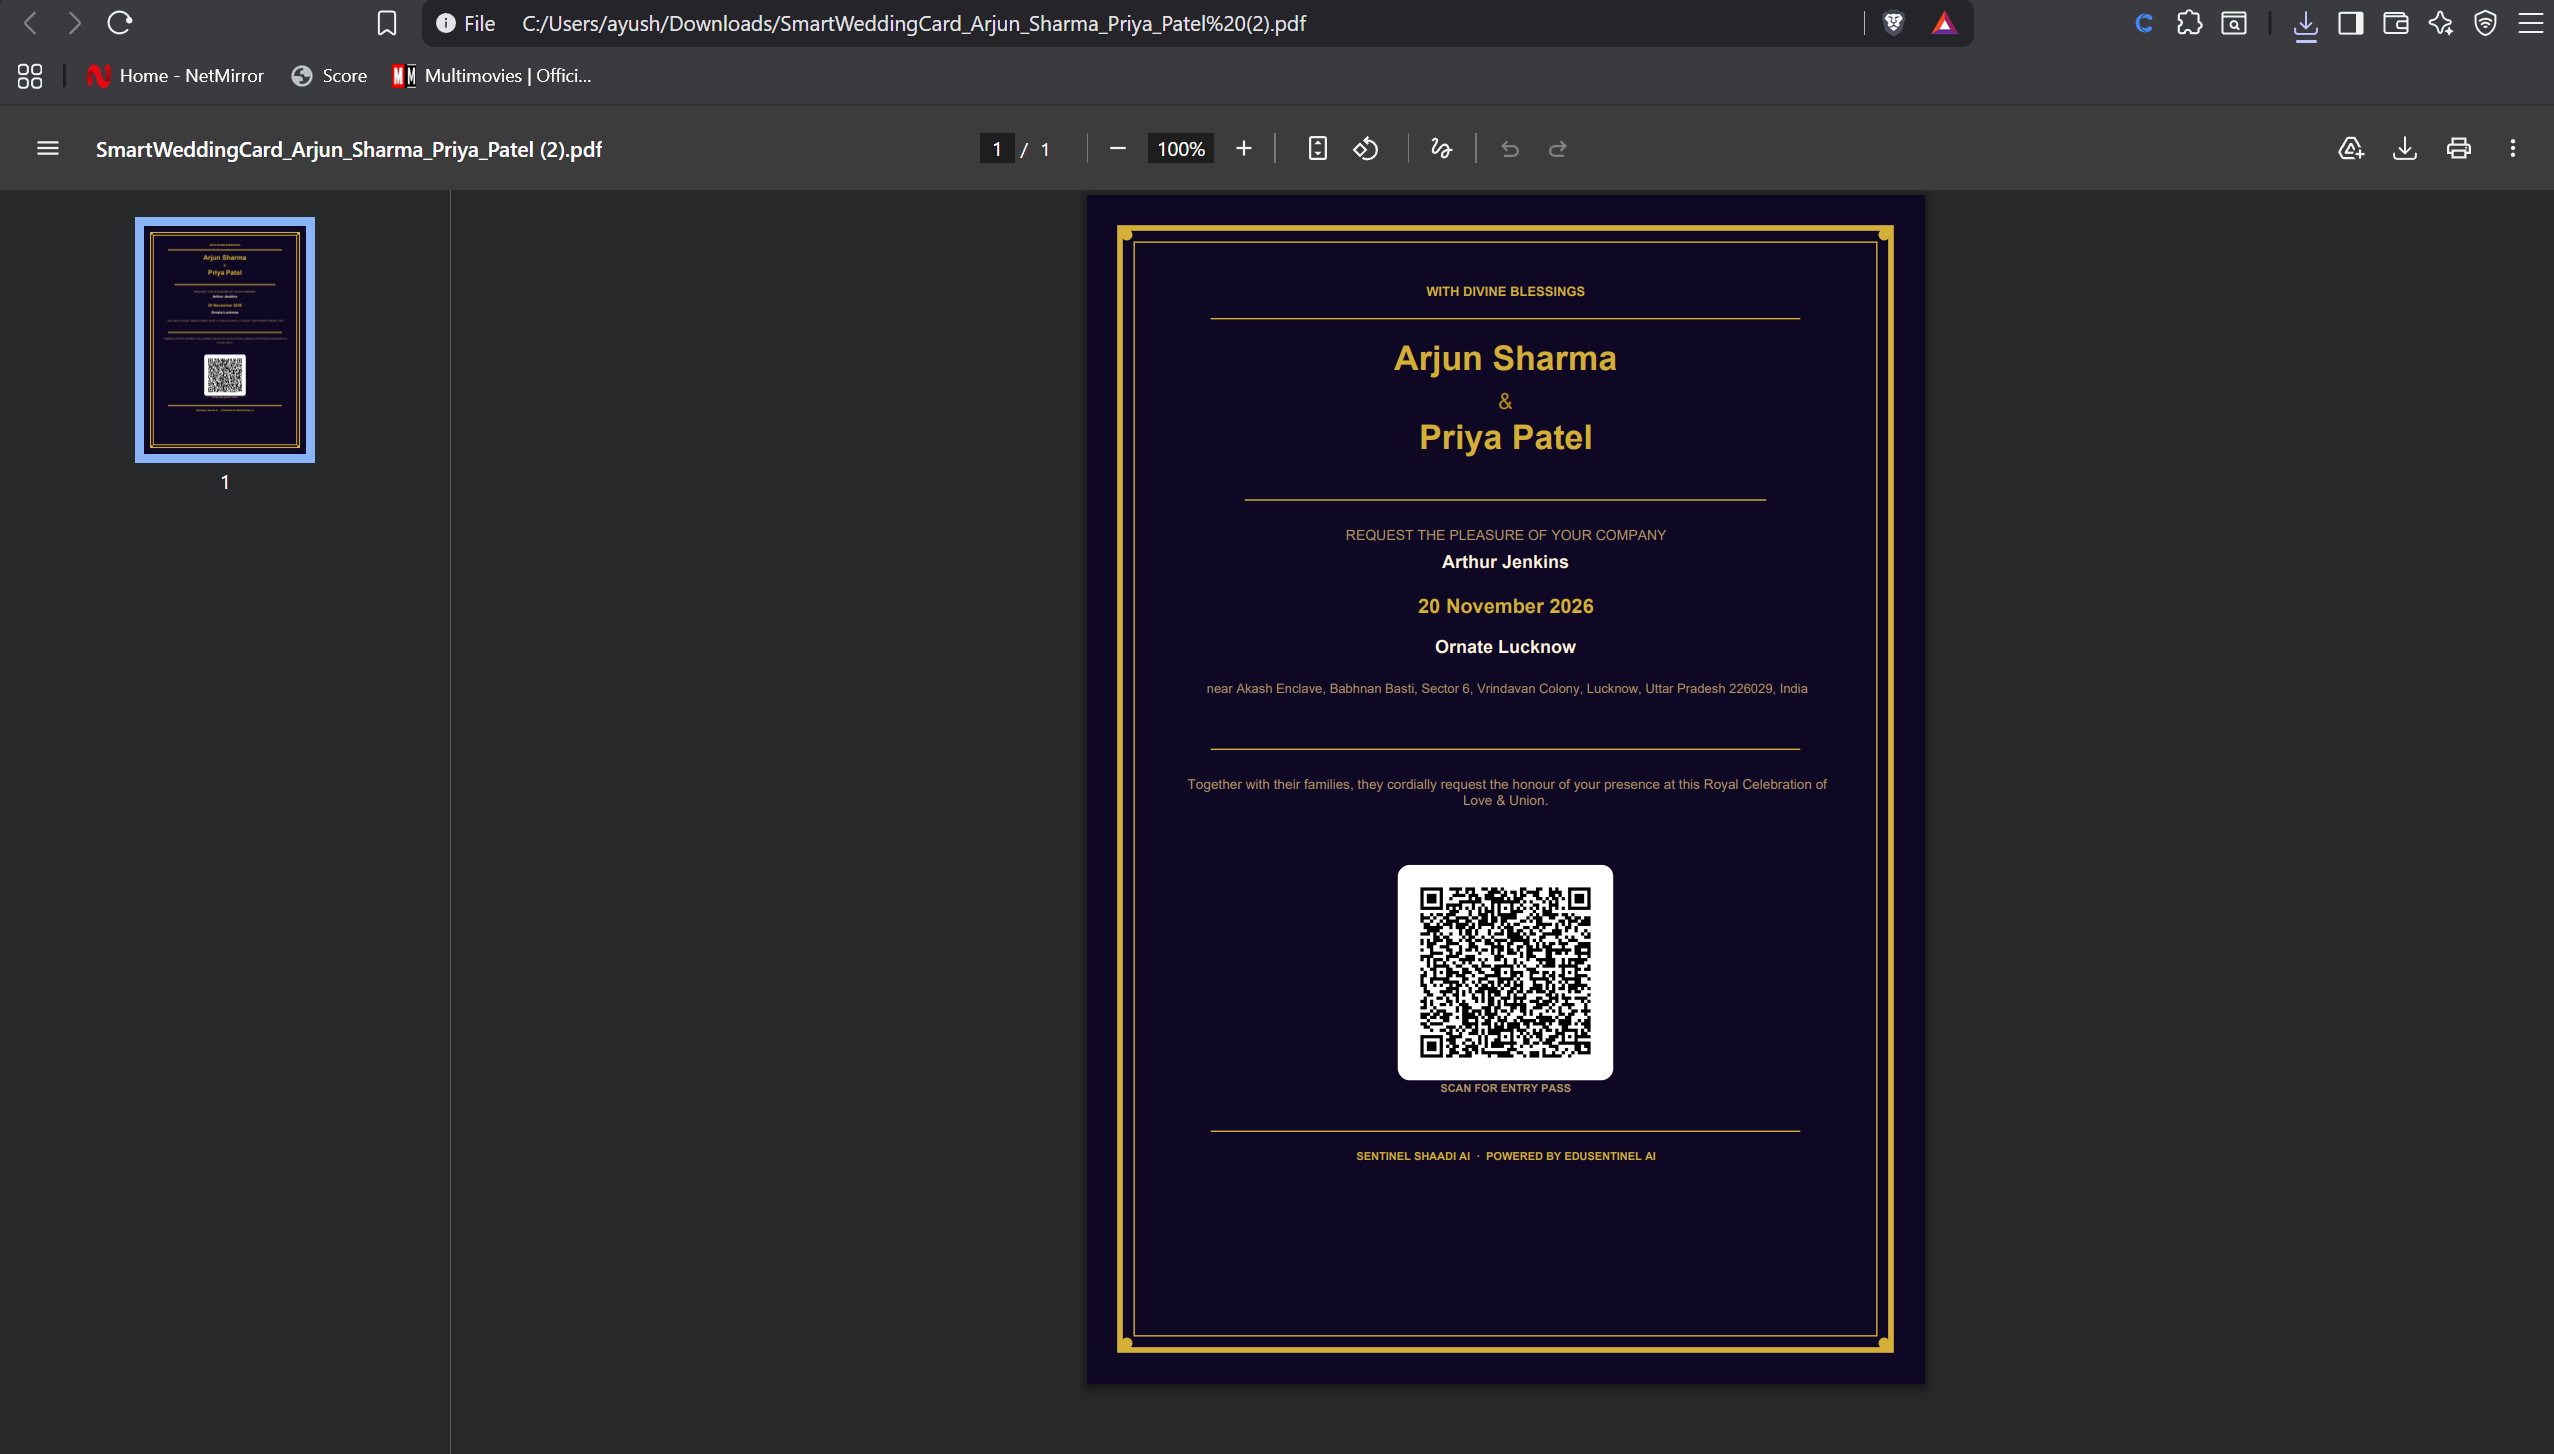The height and width of the screenshot is (1454, 2554).
Task: Edit the current page number field
Action: point(997,149)
